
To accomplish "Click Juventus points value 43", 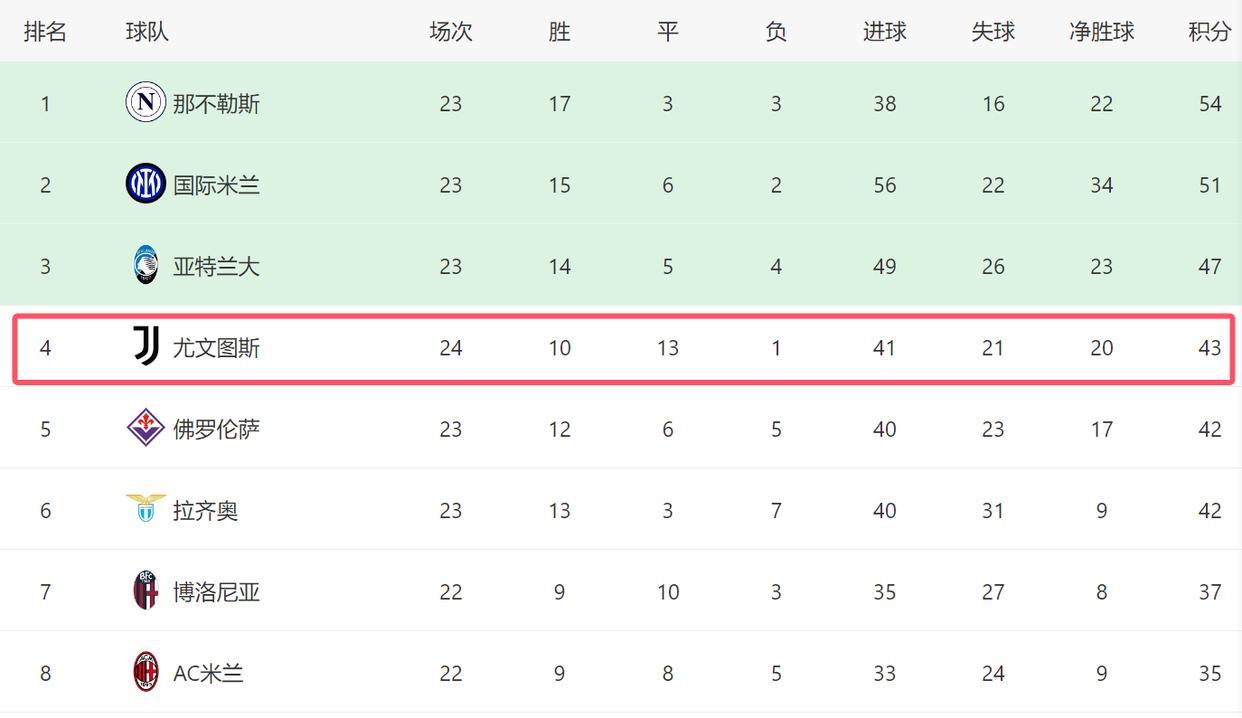I will pyautogui.click(x=1210, y=348).
